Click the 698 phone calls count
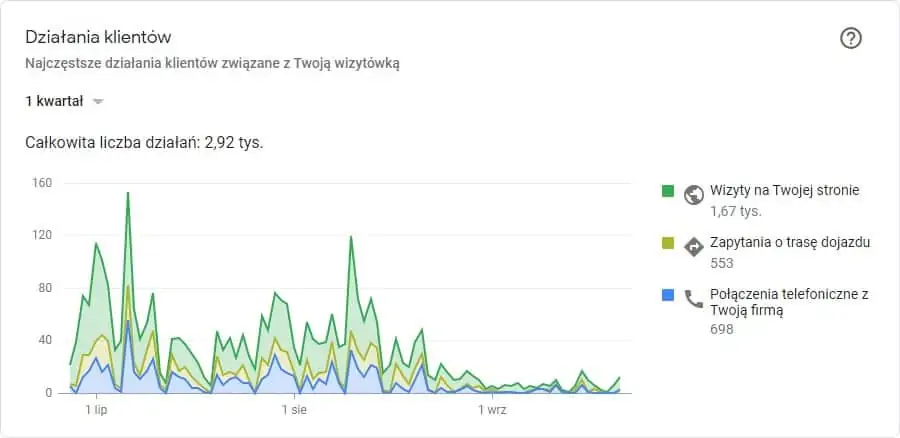900x438 pixels. [722, 329]
